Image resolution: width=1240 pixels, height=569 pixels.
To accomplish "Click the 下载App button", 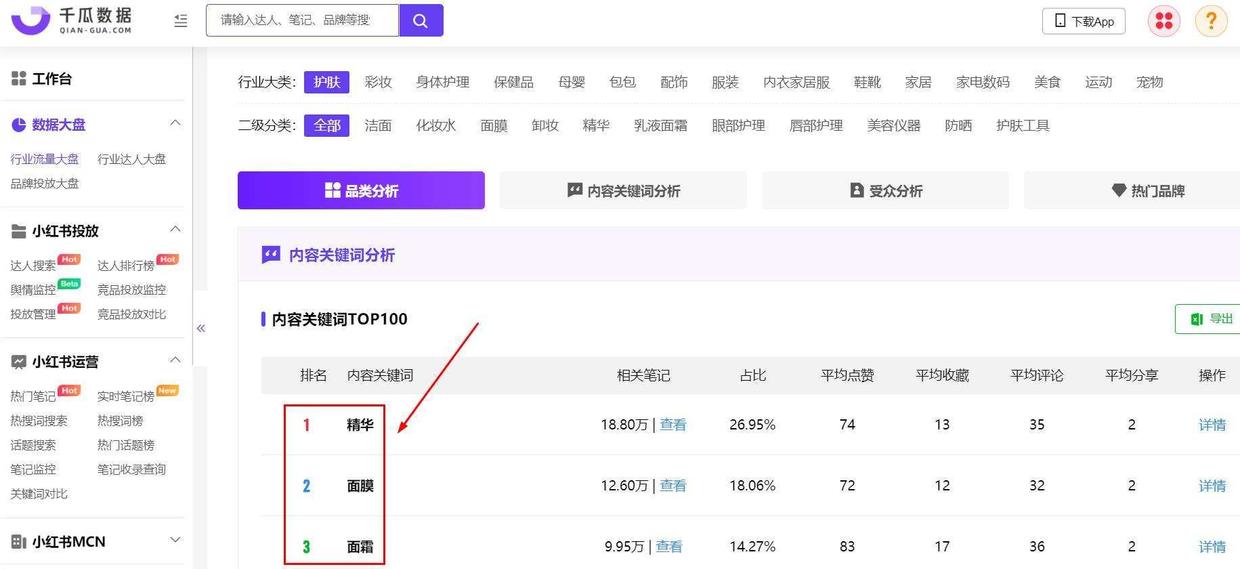I will pyautogui.click(x=1083, y=21).
